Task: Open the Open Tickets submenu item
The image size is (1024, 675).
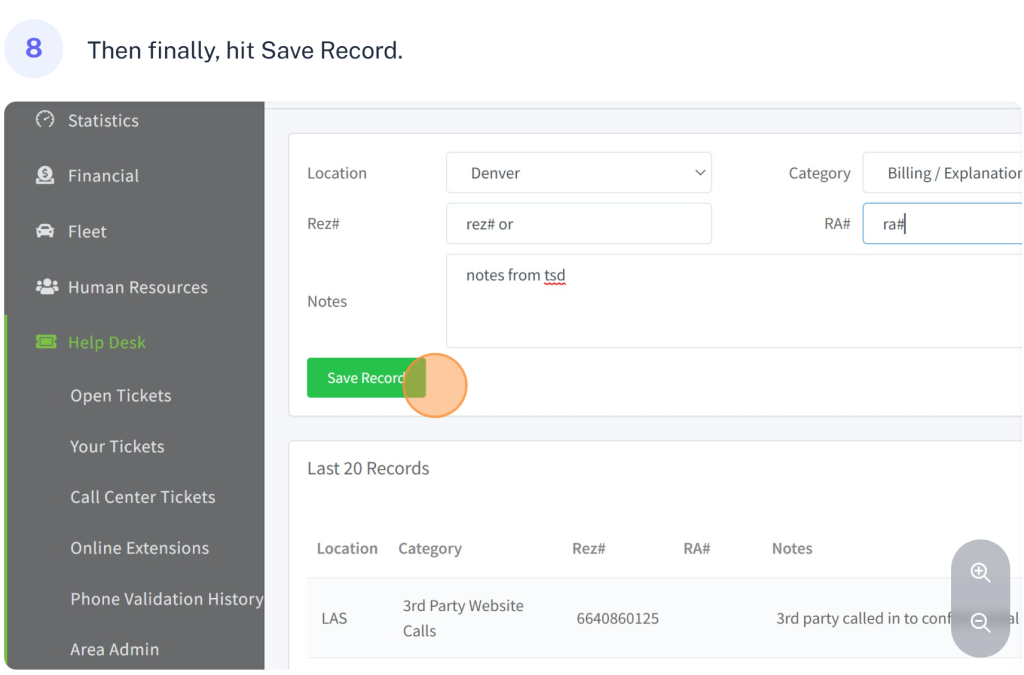Action: tap(120, 396)
